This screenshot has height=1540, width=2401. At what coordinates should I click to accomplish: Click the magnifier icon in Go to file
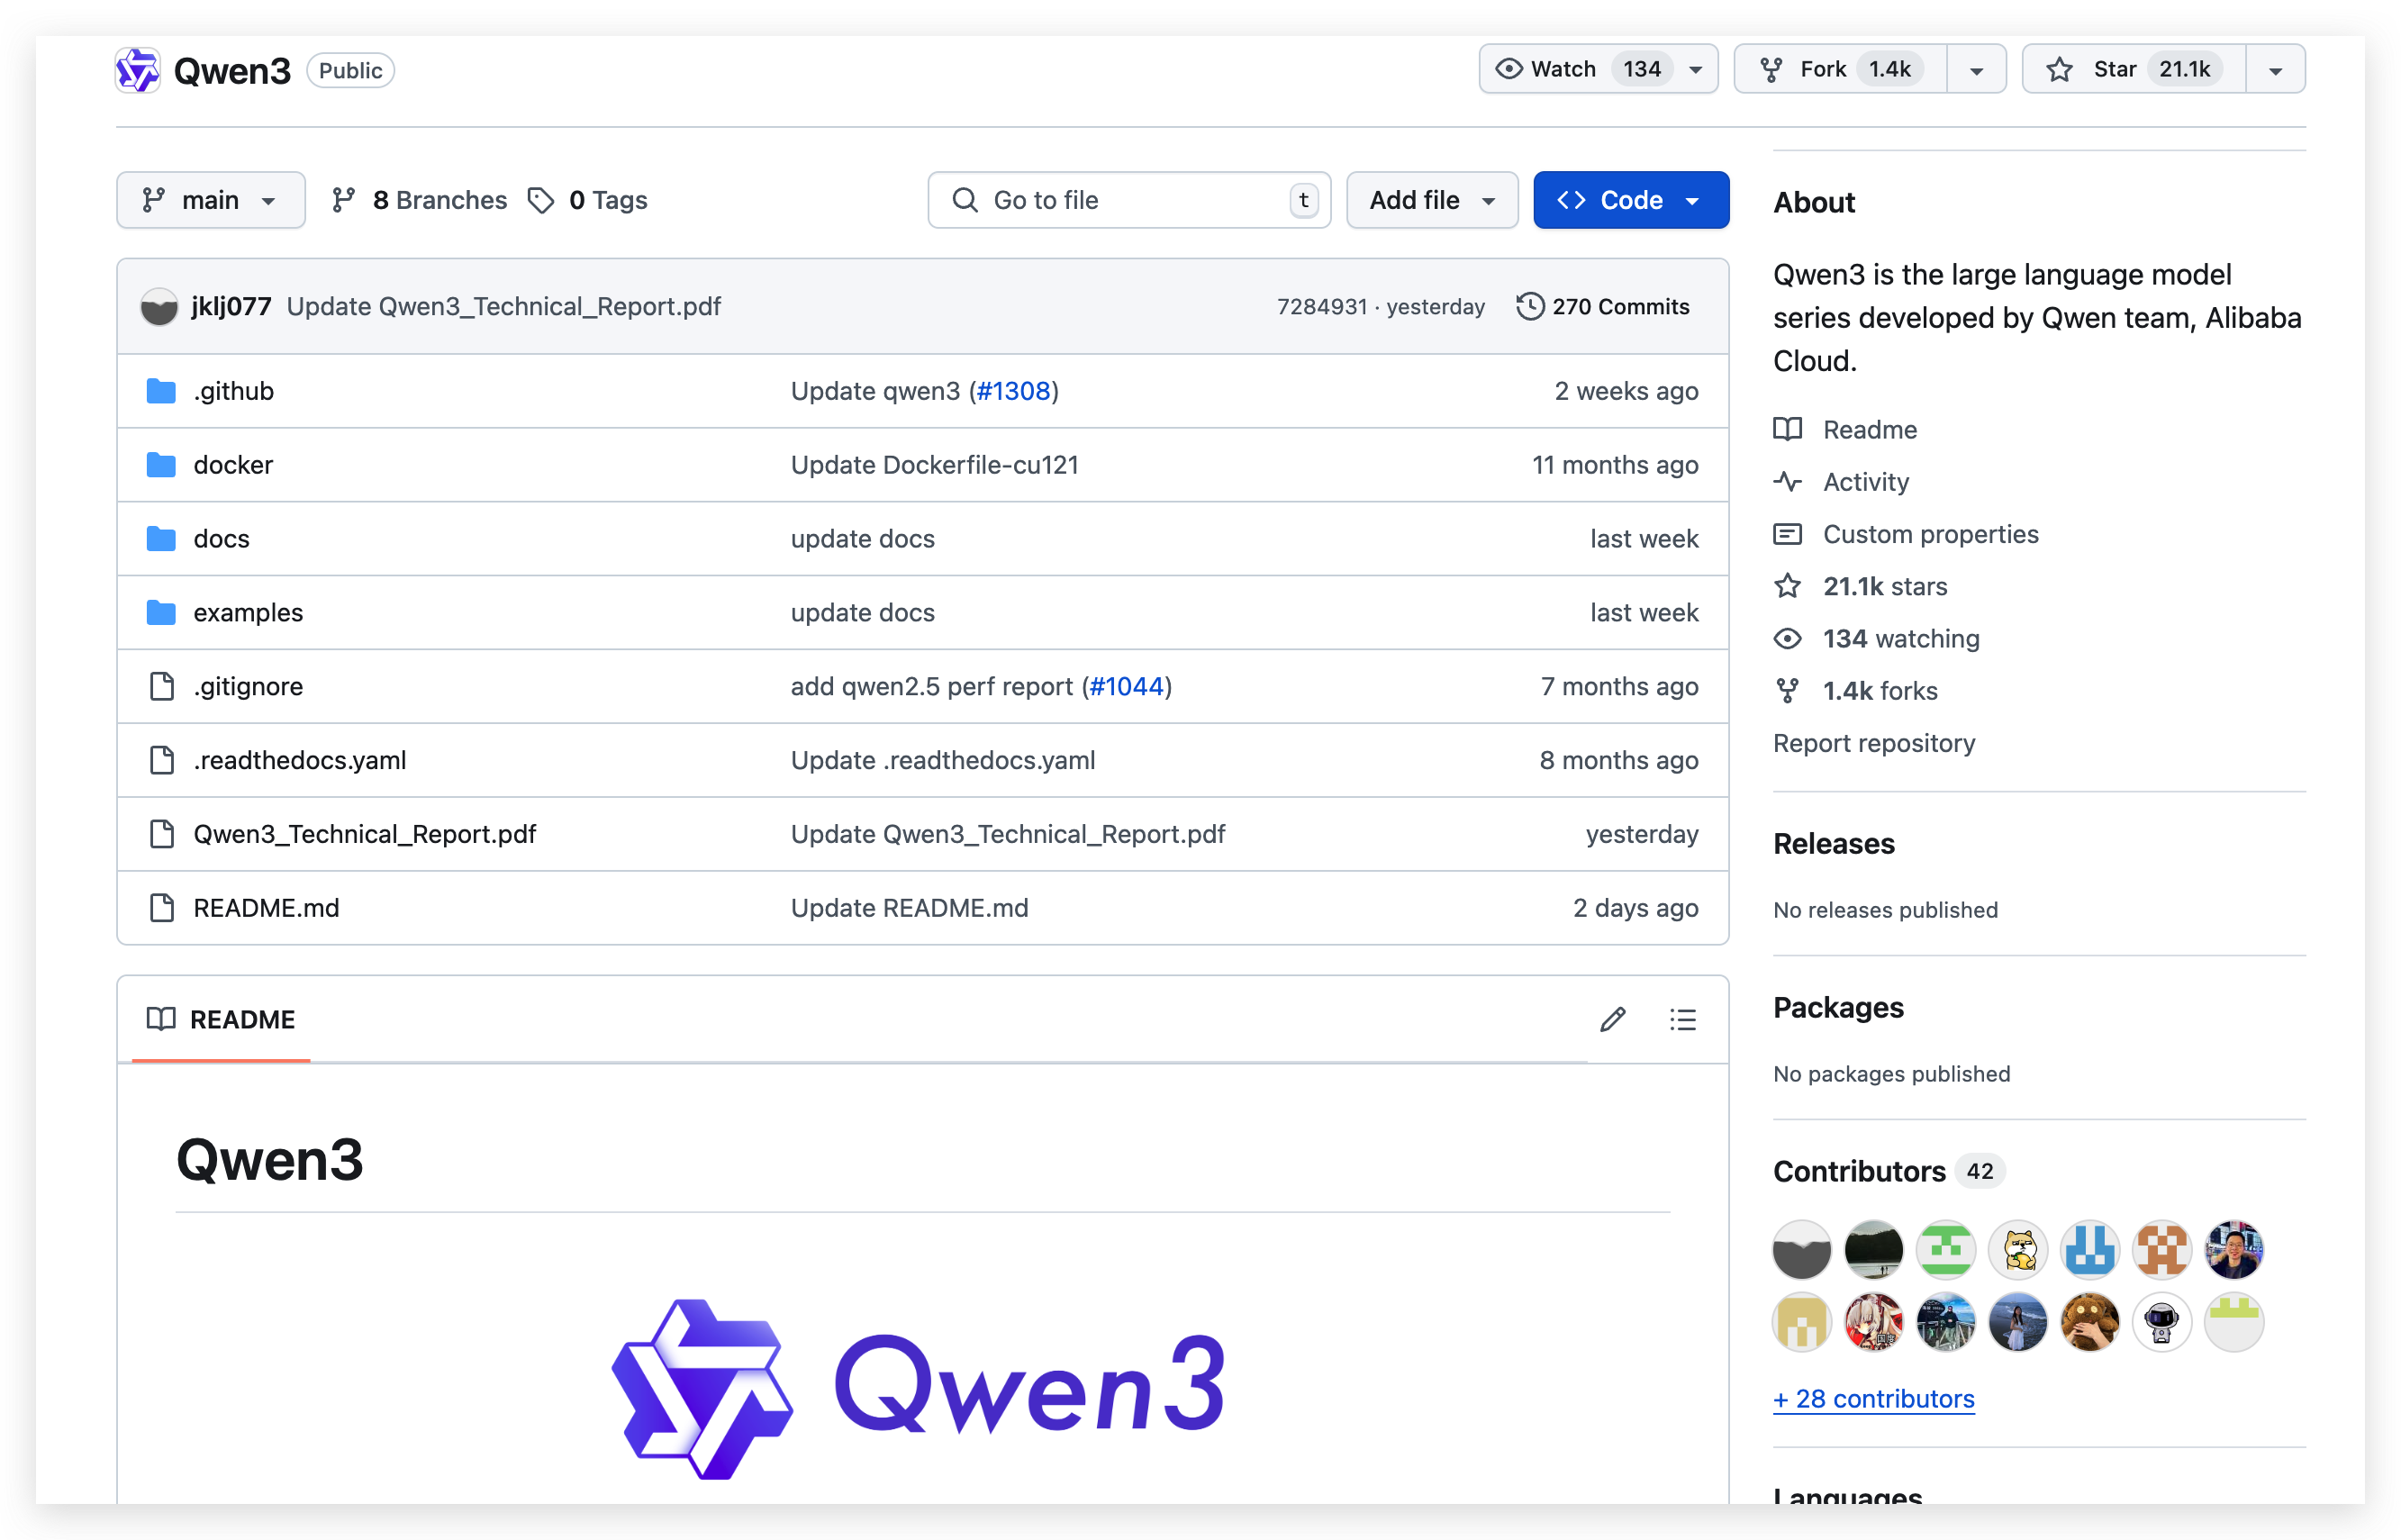pos(965,201)
